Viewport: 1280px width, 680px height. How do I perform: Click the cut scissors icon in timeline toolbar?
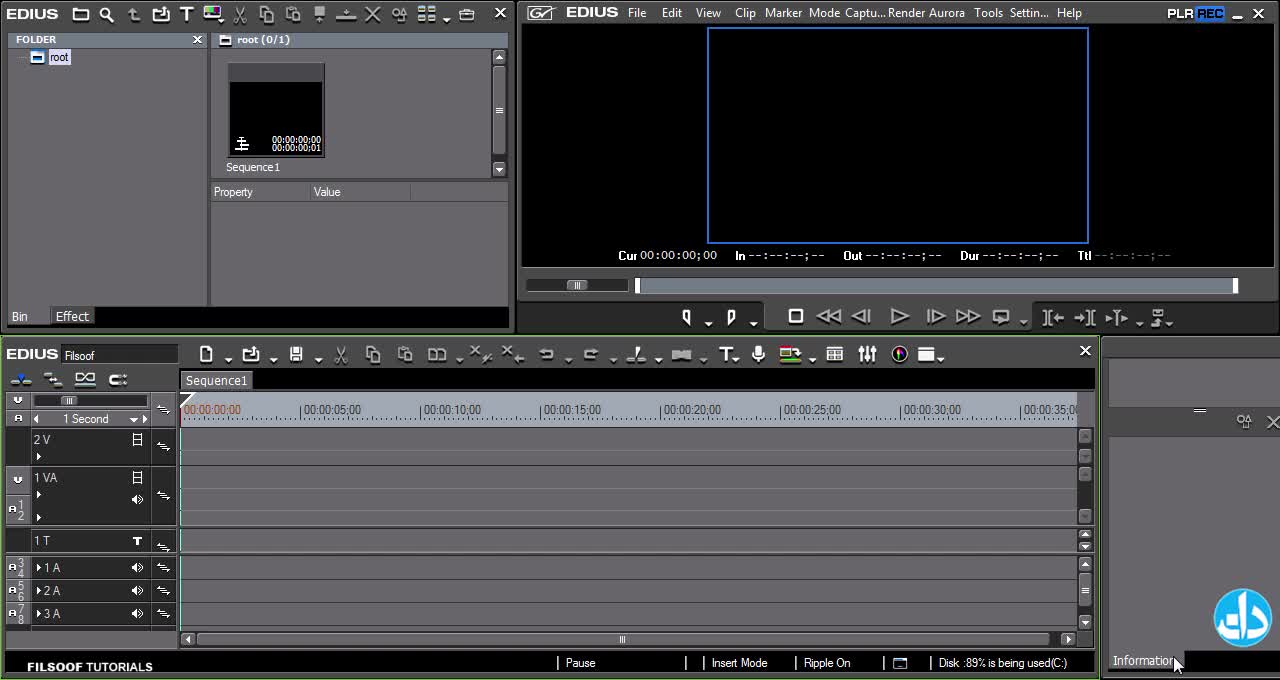[340, 354]
